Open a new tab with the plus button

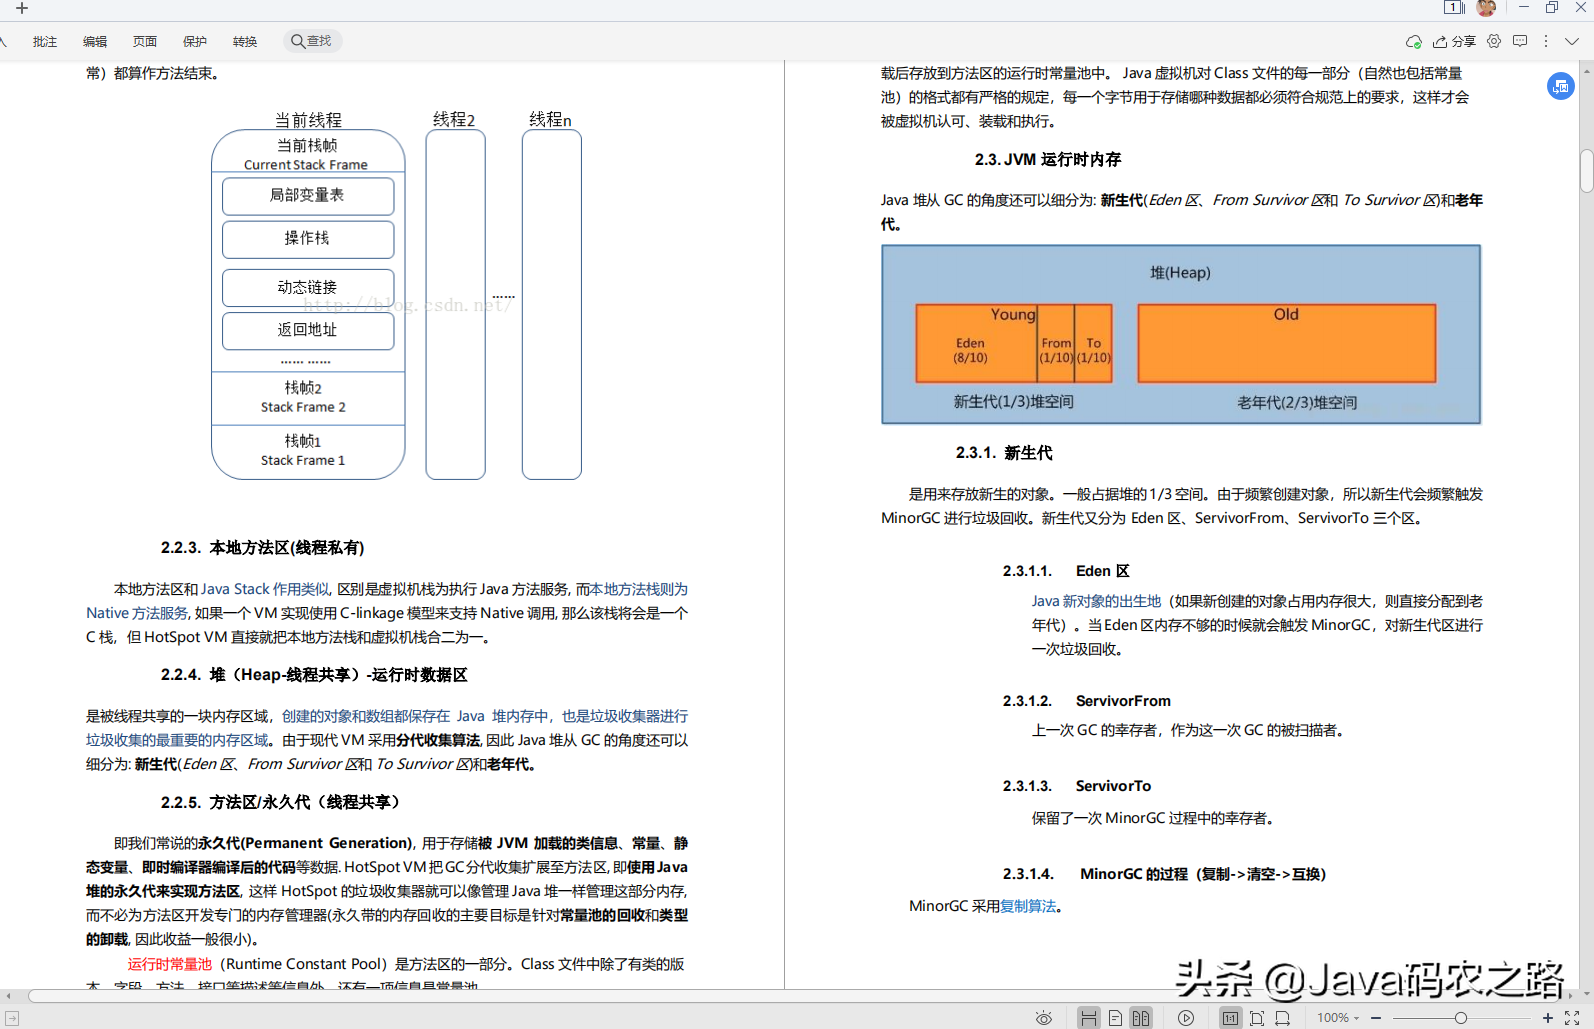coord(22,8)
